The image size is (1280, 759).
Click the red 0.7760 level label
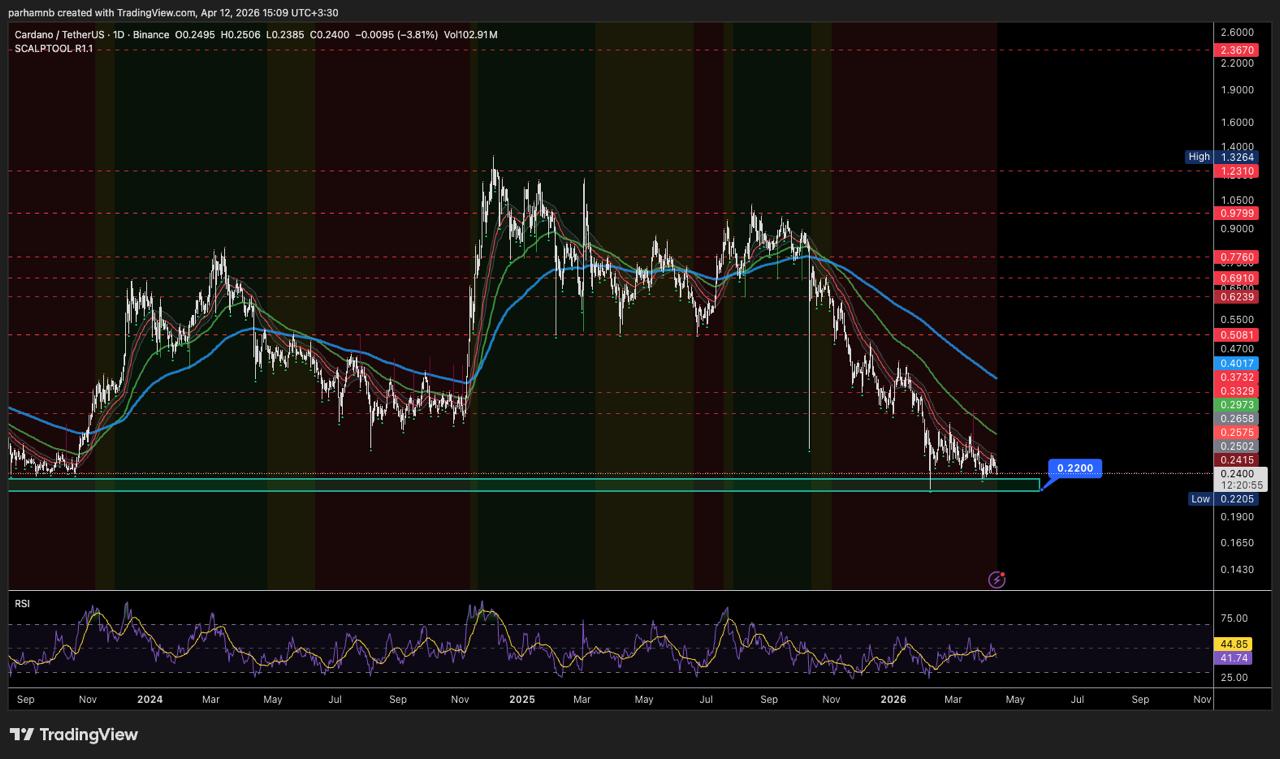tap(1235, 257)
